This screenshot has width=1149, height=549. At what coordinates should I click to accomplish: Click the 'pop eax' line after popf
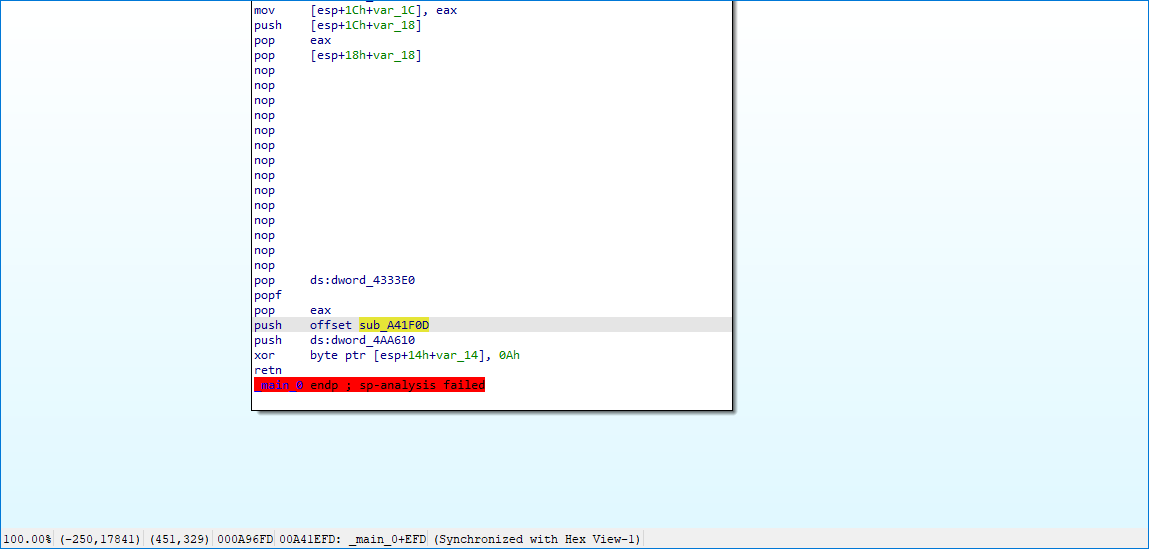(x=292, y=310)
